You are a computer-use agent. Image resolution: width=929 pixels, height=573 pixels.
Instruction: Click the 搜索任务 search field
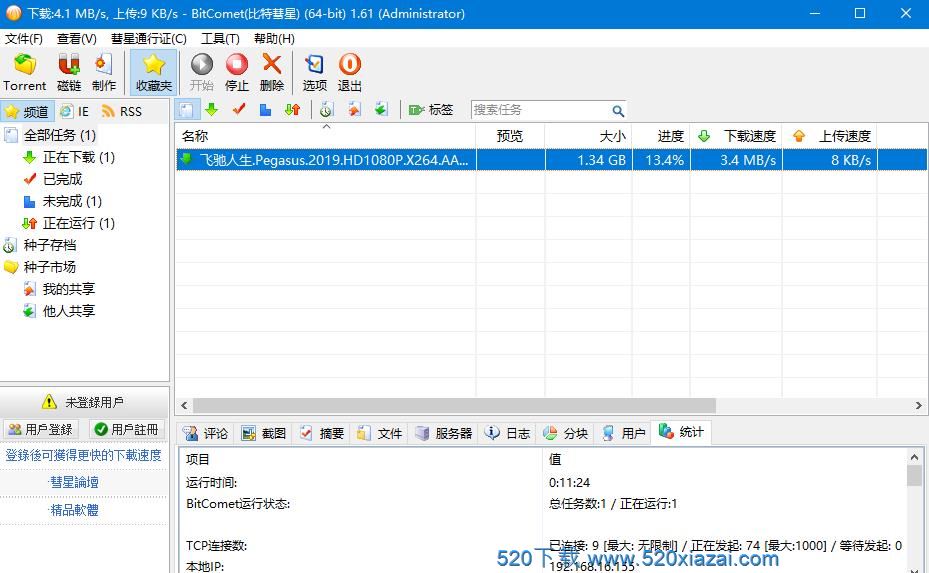539,110
